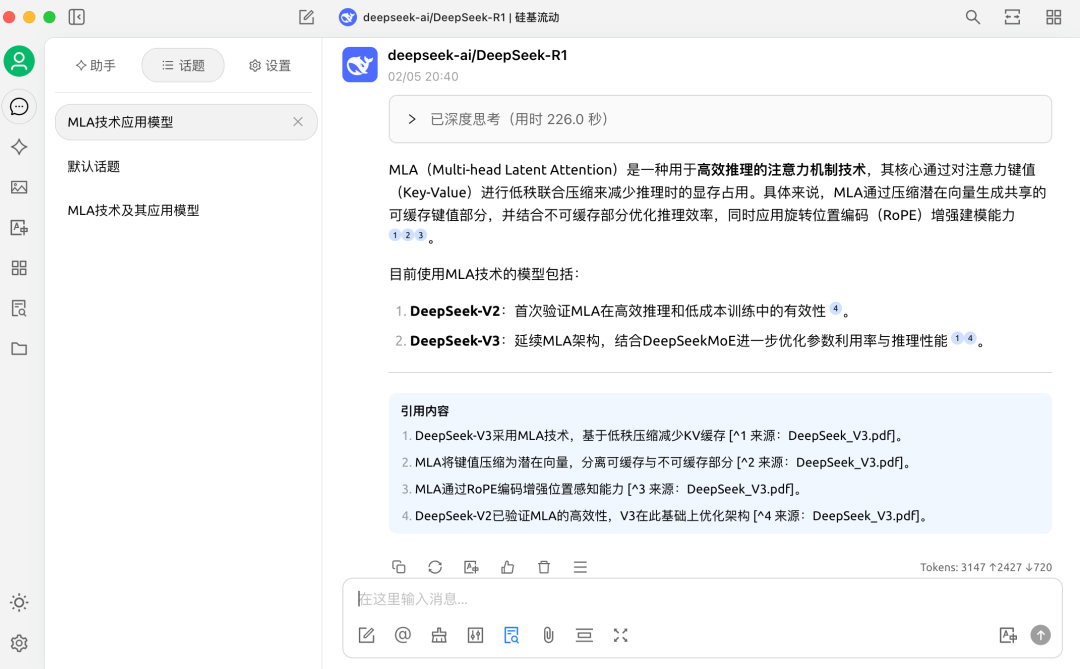Remove the MLA技术应用模型 topic with X
Viewport: 1080px width, 669px height.
coord(298,122)
